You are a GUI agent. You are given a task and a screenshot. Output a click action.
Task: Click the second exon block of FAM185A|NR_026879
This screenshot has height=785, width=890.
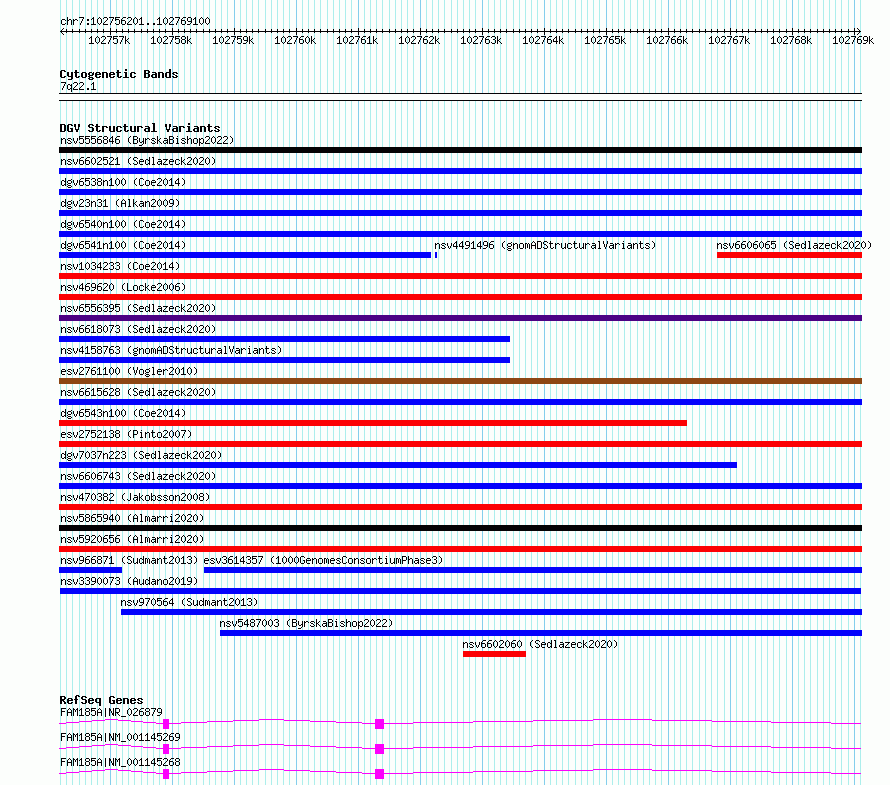pyautogui.click(x=380, y=724)
